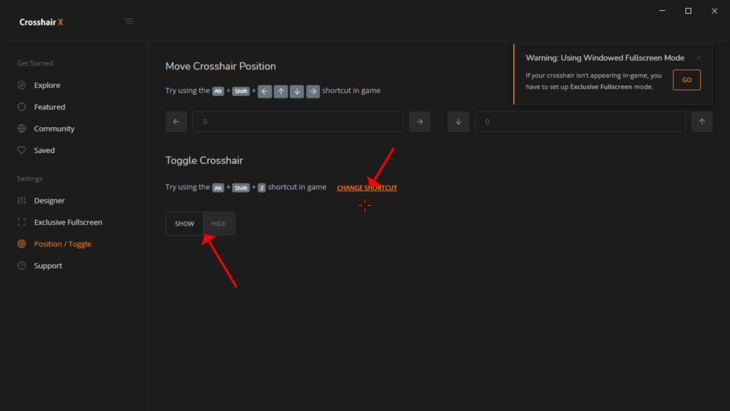Open the Community section
The image size is (730, 411).
pyautogui.click(x=54, y=128)
